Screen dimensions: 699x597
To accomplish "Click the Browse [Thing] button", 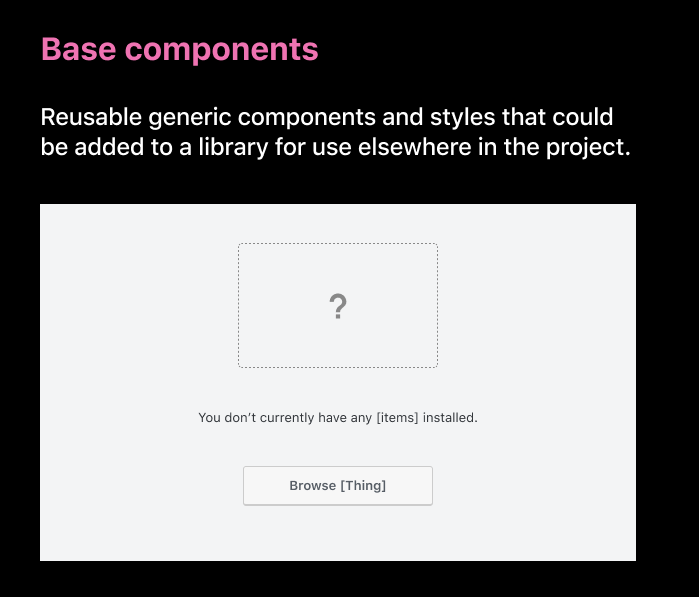I will (x=338, y=486).
